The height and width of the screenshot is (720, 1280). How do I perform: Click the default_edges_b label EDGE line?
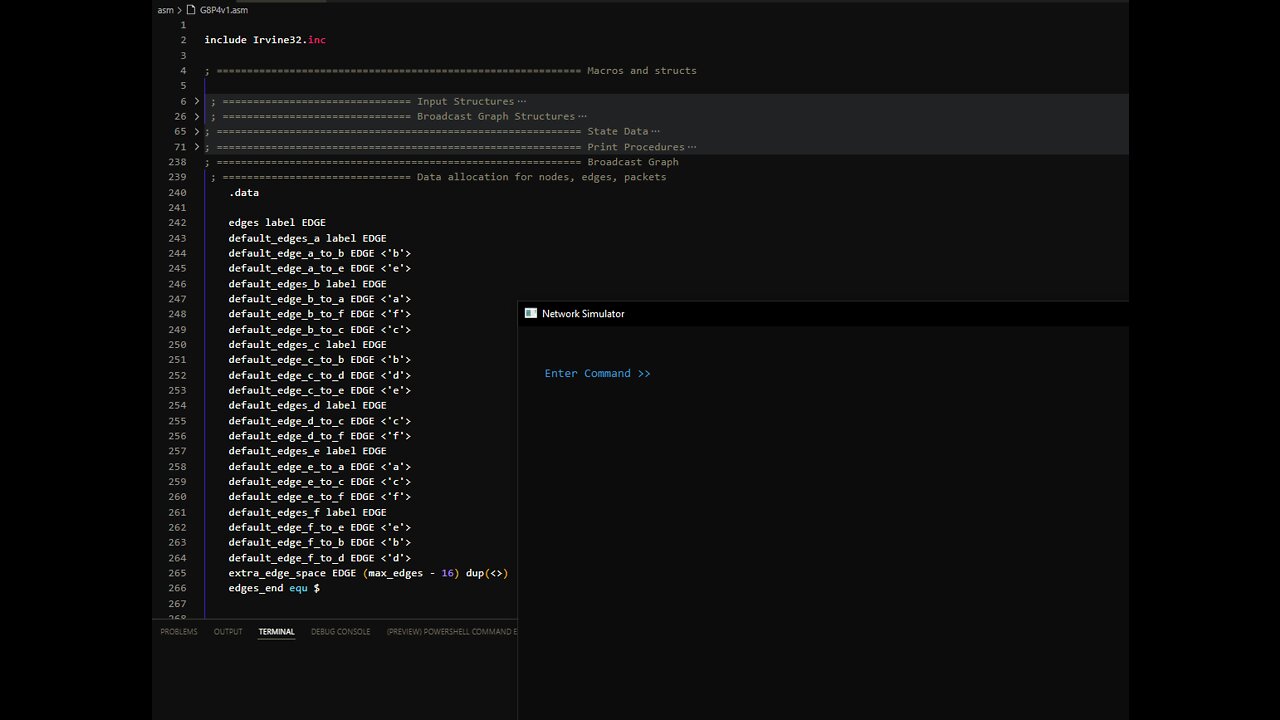click(307, 284)
